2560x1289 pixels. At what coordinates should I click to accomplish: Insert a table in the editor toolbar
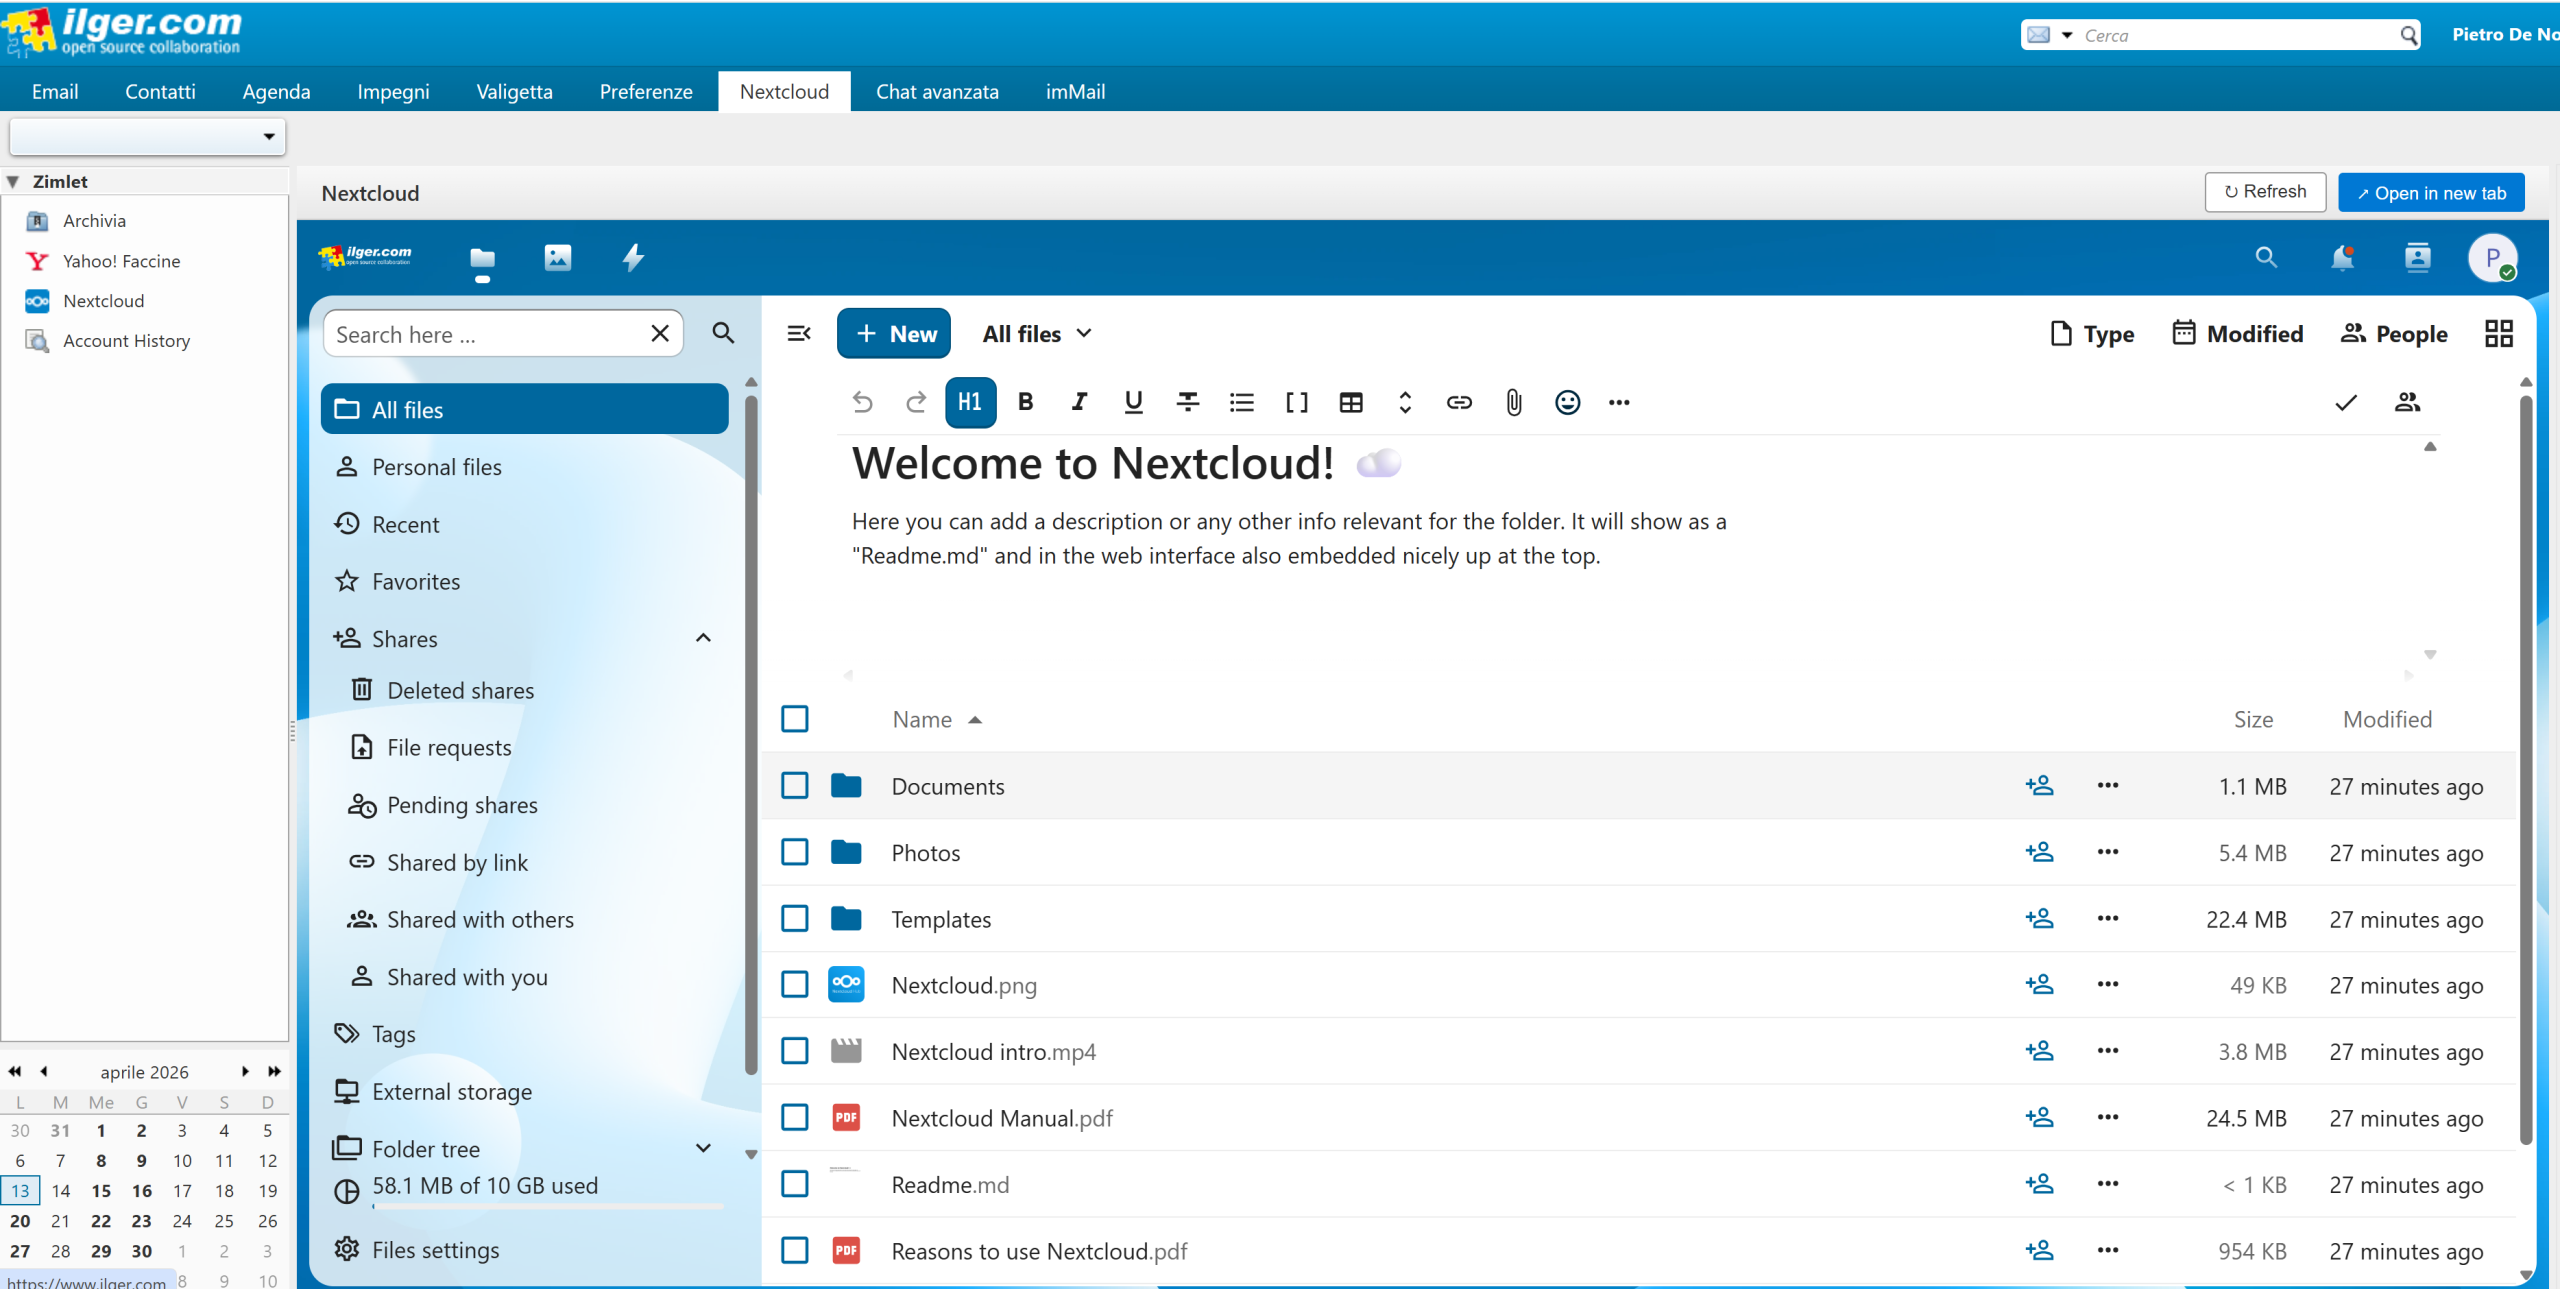pyautogui.click(x=1351, y=402)
